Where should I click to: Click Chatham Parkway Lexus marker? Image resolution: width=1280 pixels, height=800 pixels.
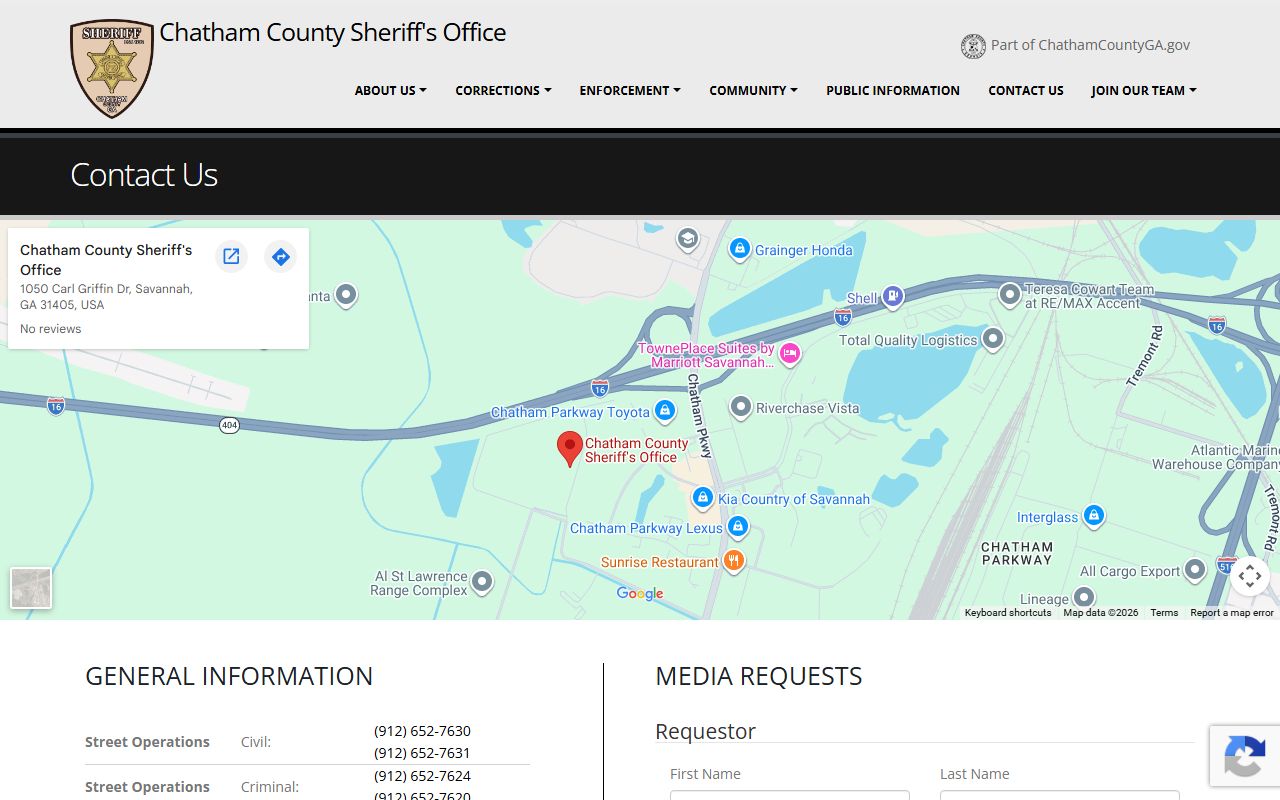click(737, 526)
